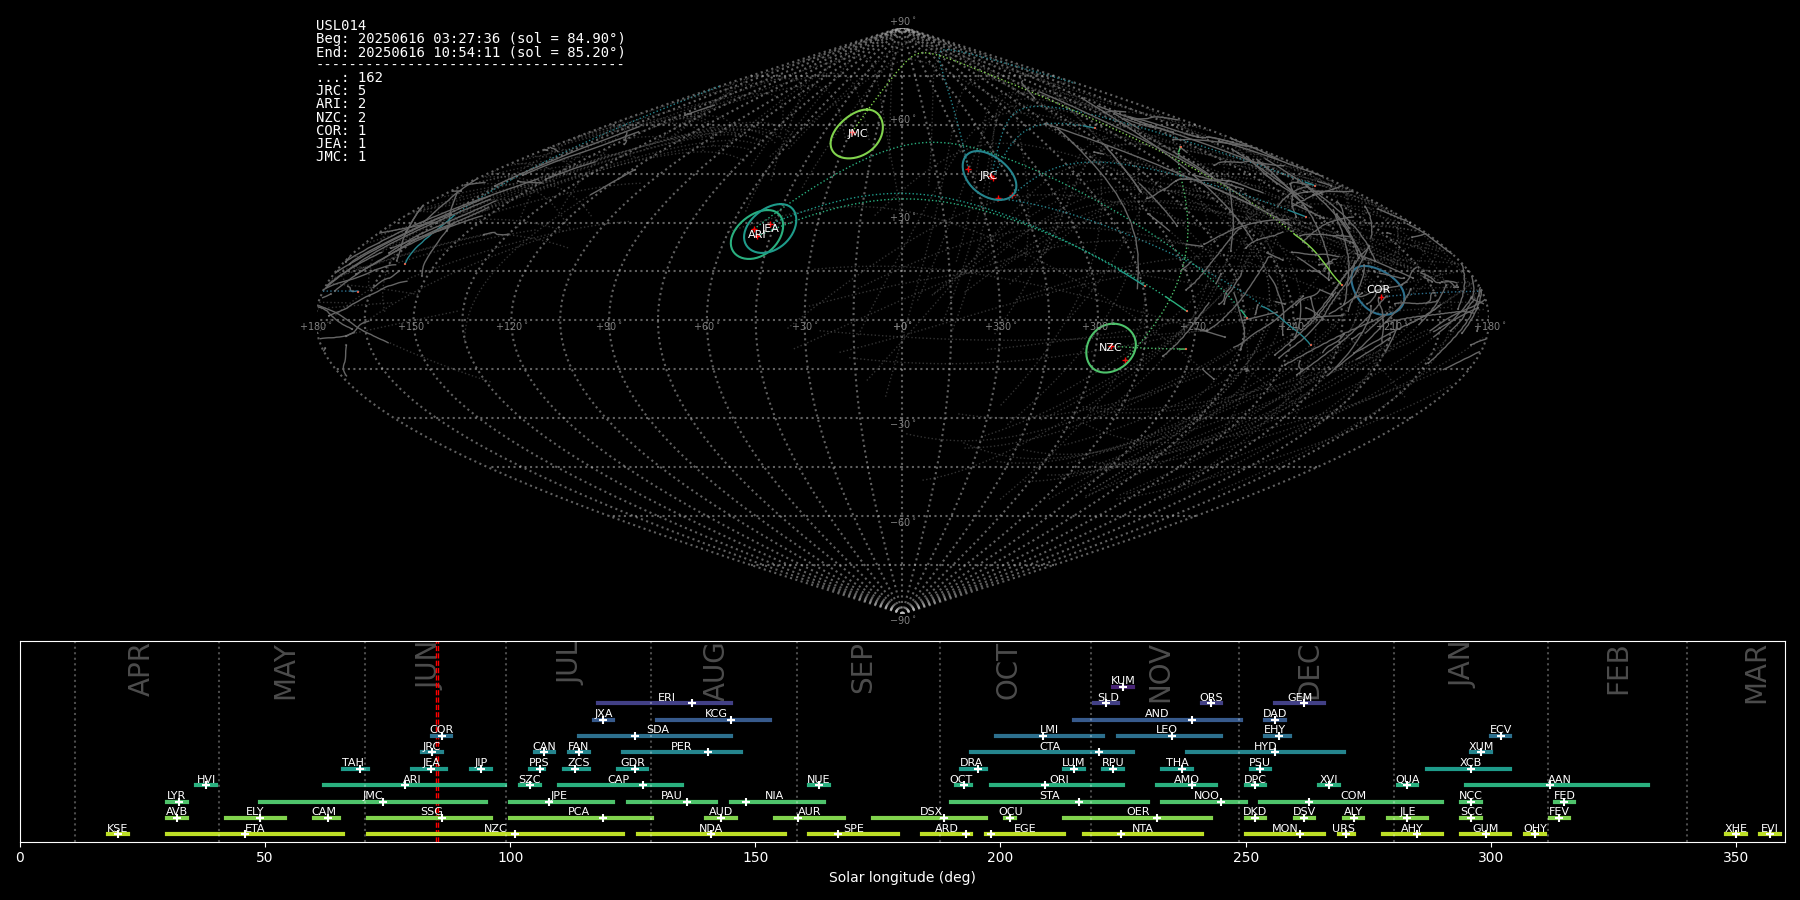Click the NTA shower label in timeline
This screenshot has width=1800, height=900.
(1142, 828)
